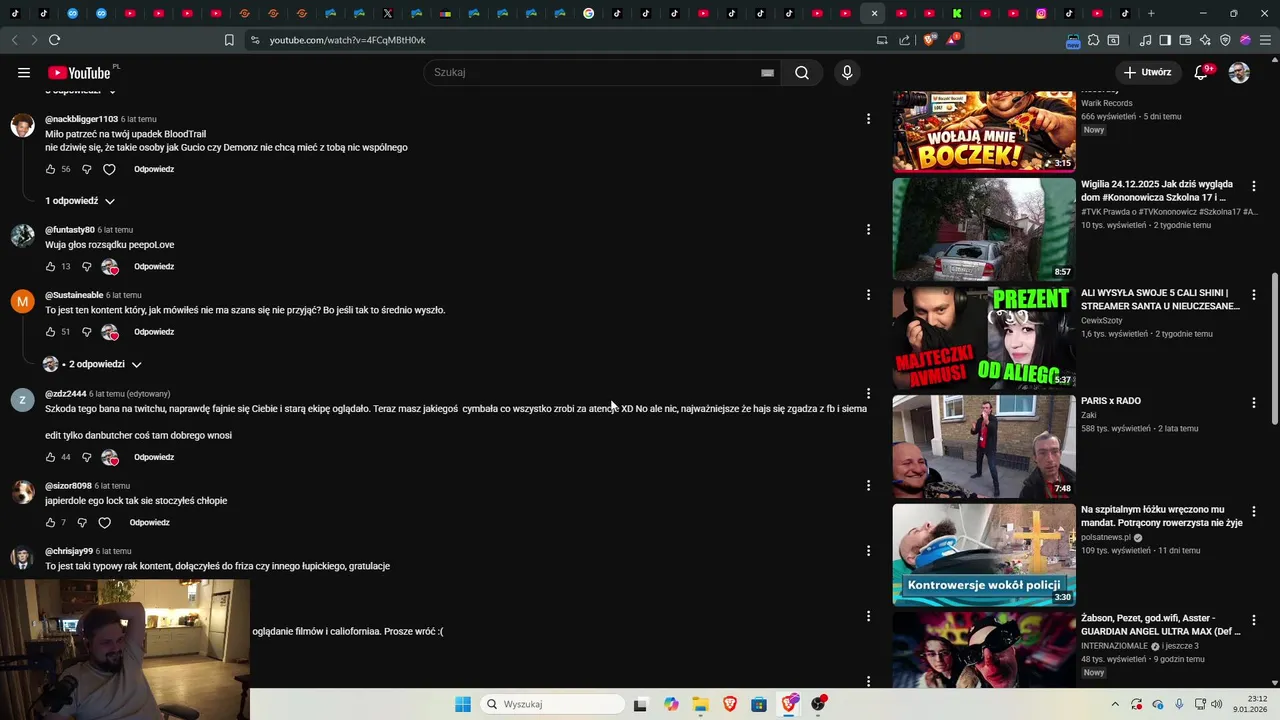Like the @zdz2444 comment
1280x720 pixels.
coord(51,457)
